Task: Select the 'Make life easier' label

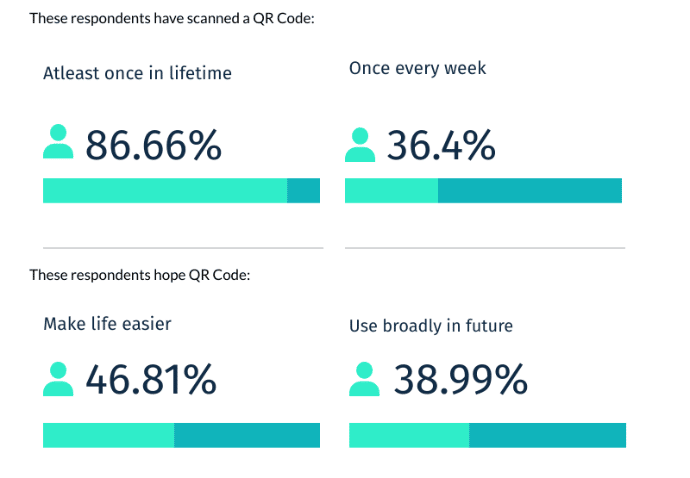Action: click(x=108, y=323)
